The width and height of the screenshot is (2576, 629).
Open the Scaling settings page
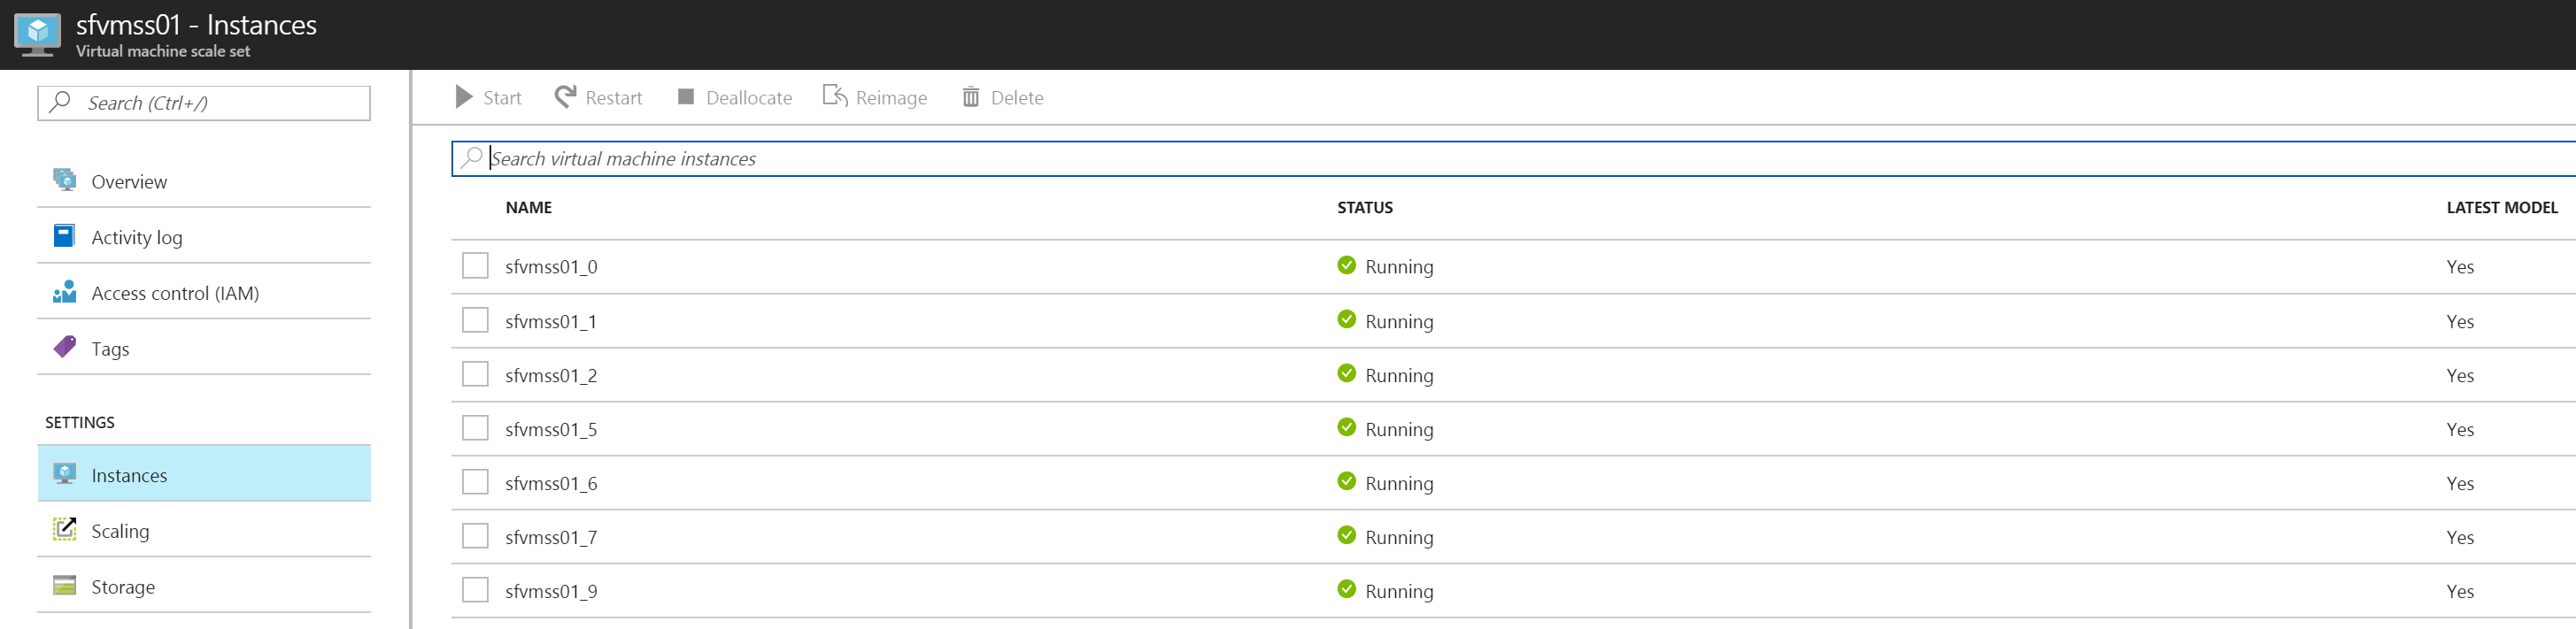120,531
